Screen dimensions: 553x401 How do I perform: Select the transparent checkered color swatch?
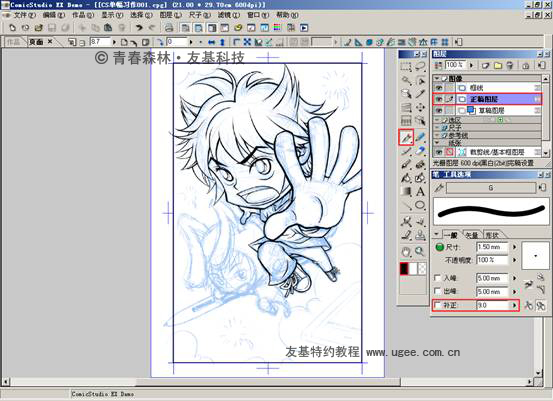click(x=422, y=269)
